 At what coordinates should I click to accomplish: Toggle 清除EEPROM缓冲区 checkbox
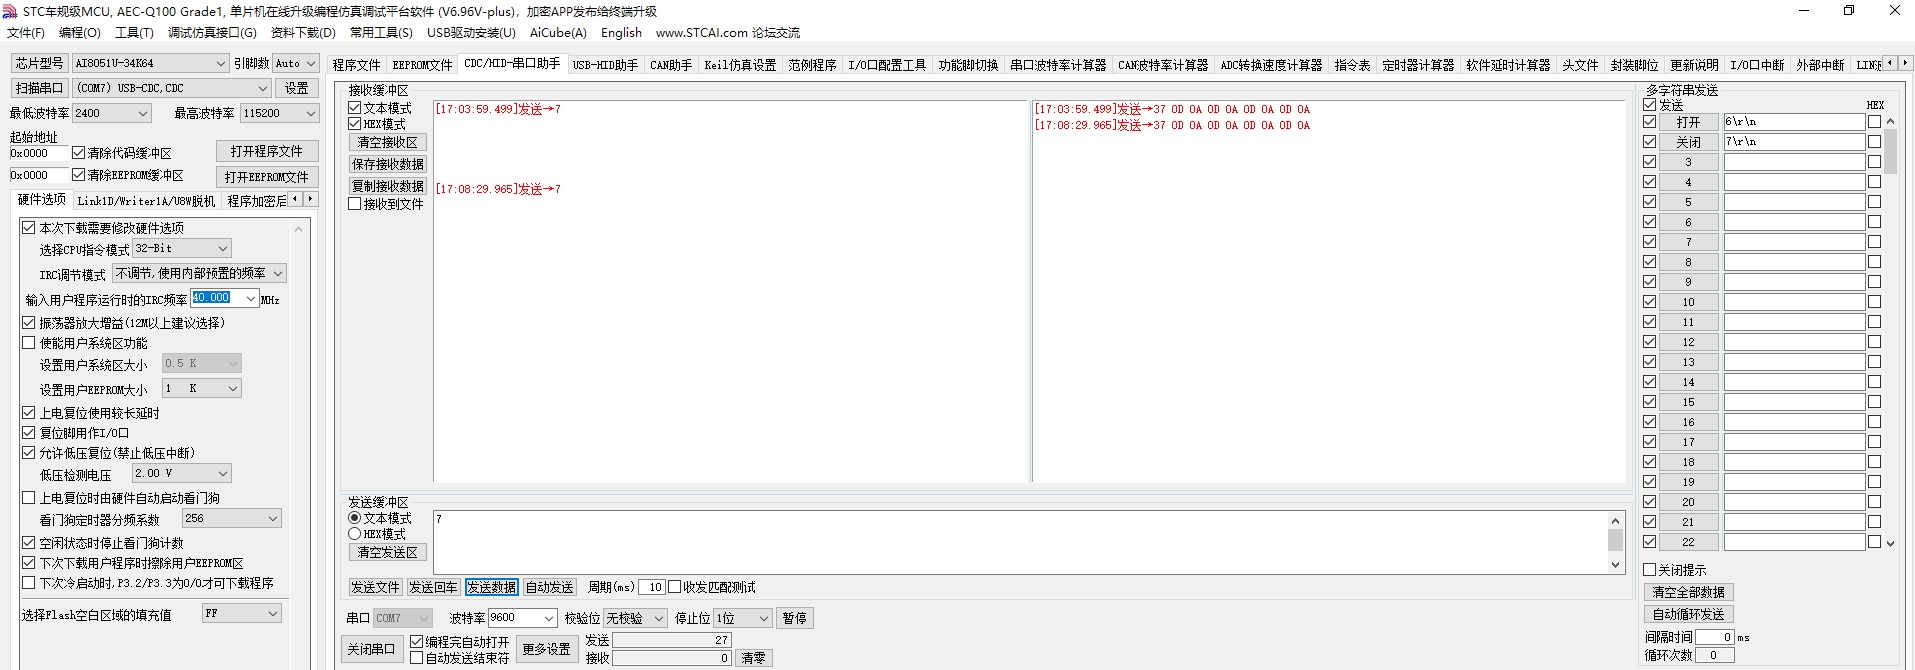pyautogui.click(x=78, y=175)
